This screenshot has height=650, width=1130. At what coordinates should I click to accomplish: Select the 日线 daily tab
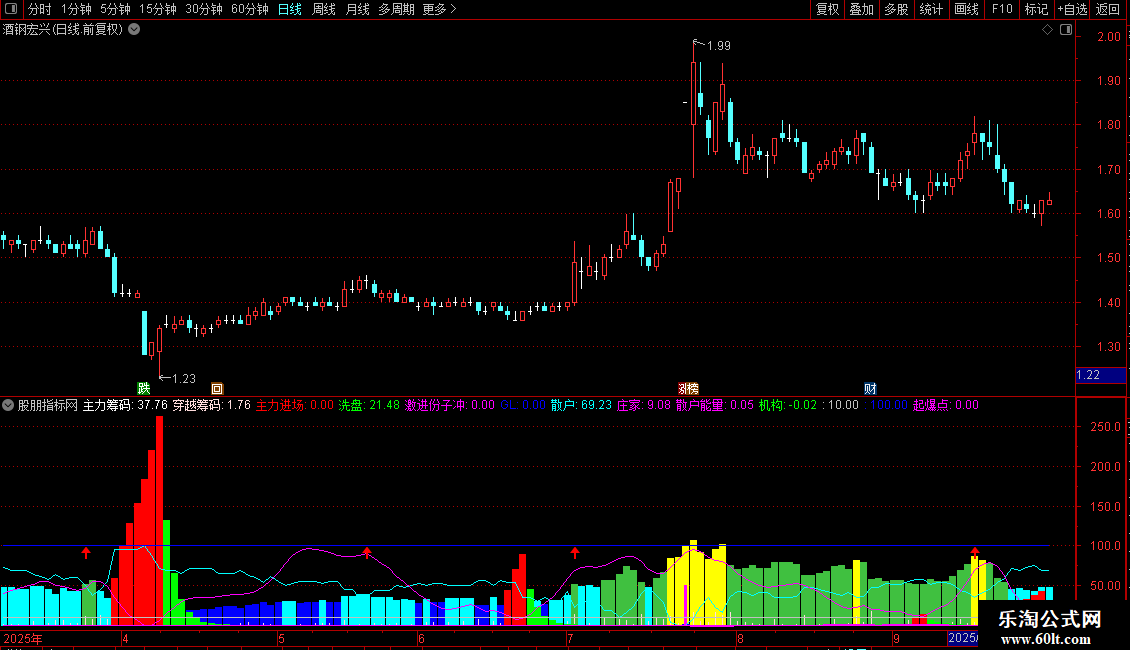pos(290,9)
